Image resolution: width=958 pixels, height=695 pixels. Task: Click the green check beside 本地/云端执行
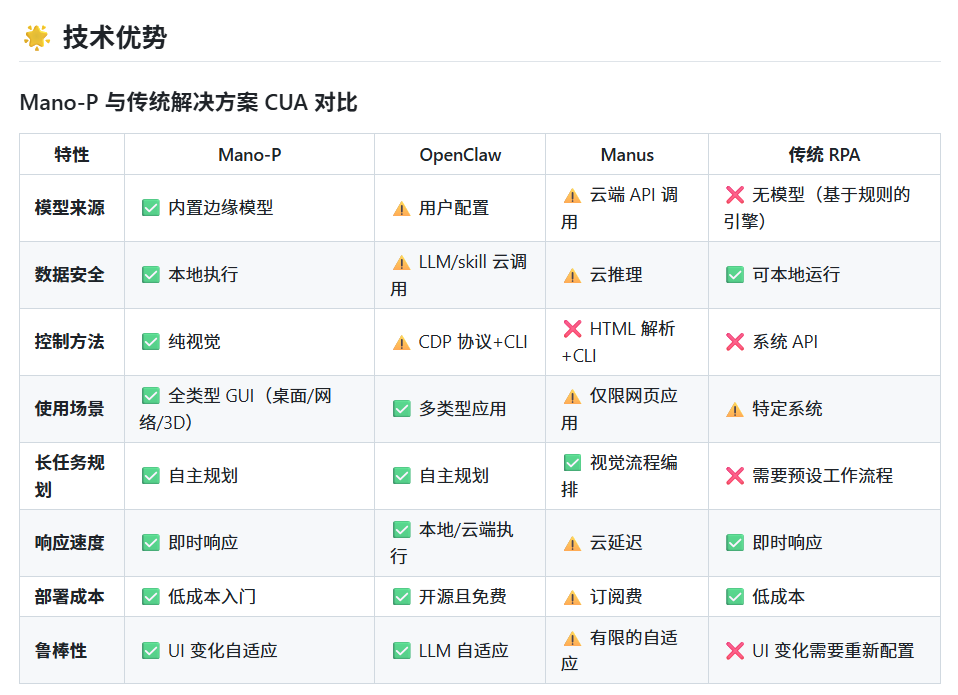tap(401, 529)
